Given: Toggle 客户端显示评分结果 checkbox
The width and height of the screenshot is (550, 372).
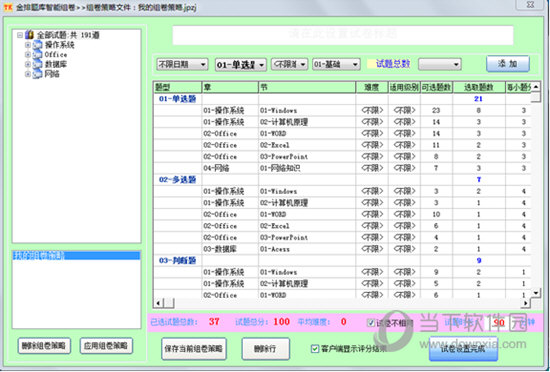Looking at the screenshot, I should [x=315, y=349].
